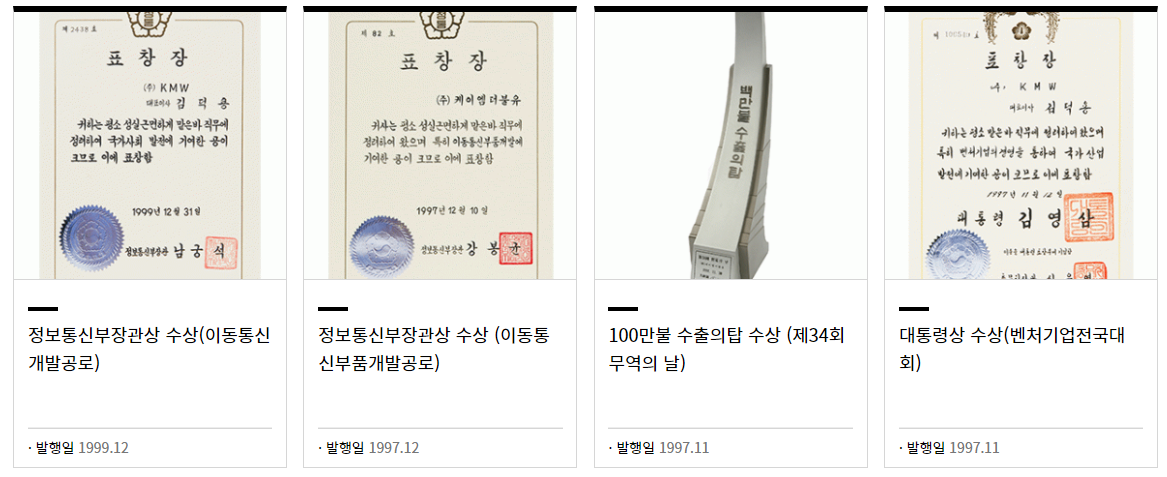Image resolution: width=1167 pixels, height=477 pixels.
Task: Click title 정보통신부장관상 수상(이동통신 개발공로)
Action: point(149,350)
